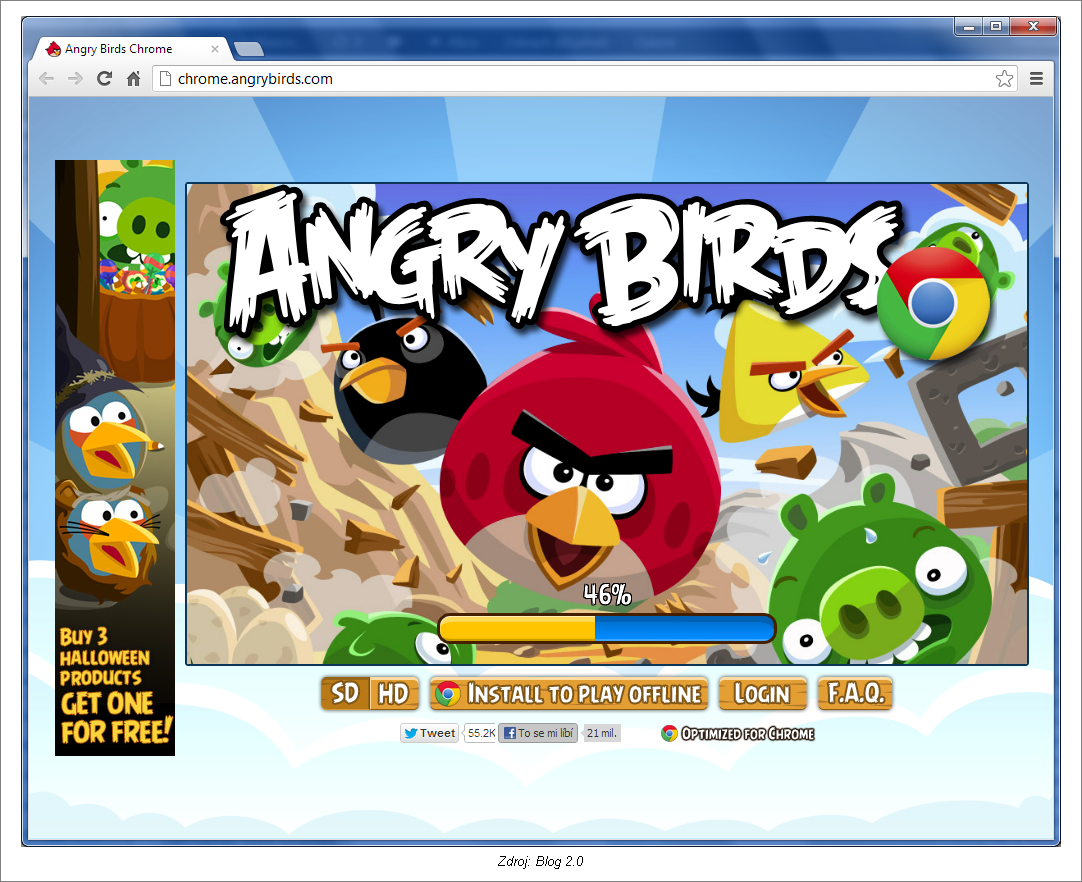Open the F.A.Q. page

(x=855, y=693)
